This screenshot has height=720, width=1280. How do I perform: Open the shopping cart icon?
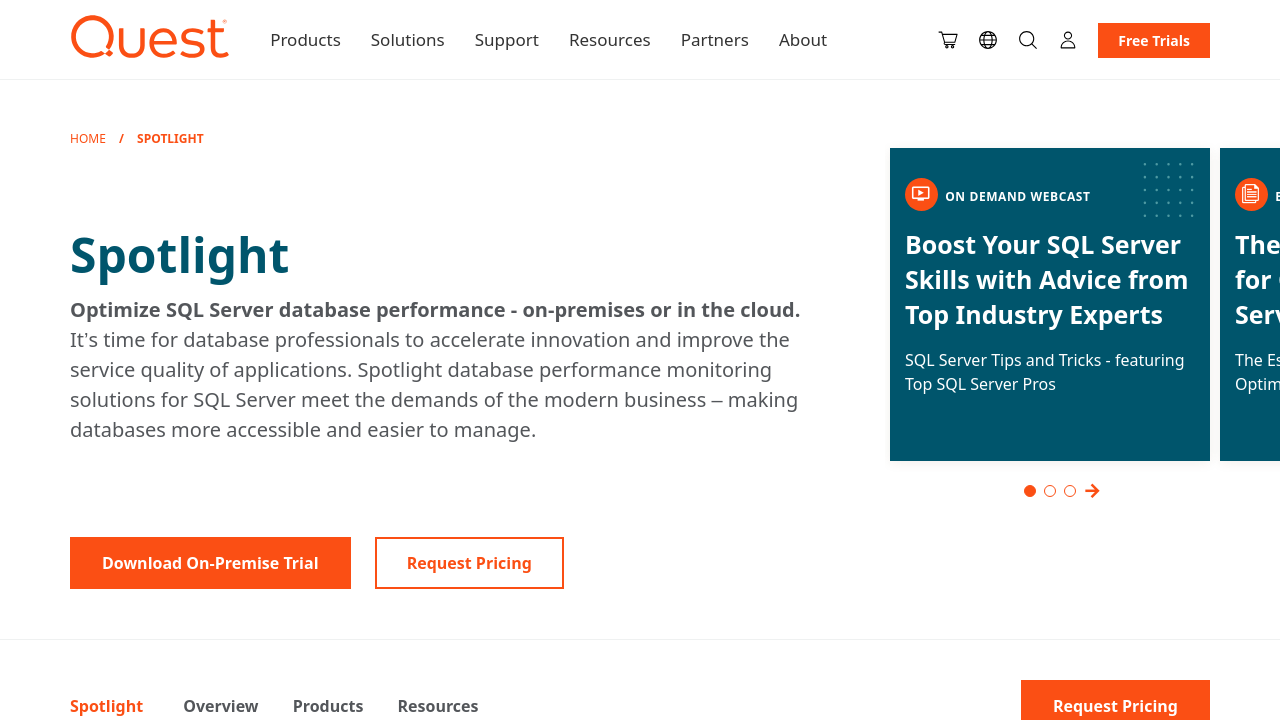[948, 40]
